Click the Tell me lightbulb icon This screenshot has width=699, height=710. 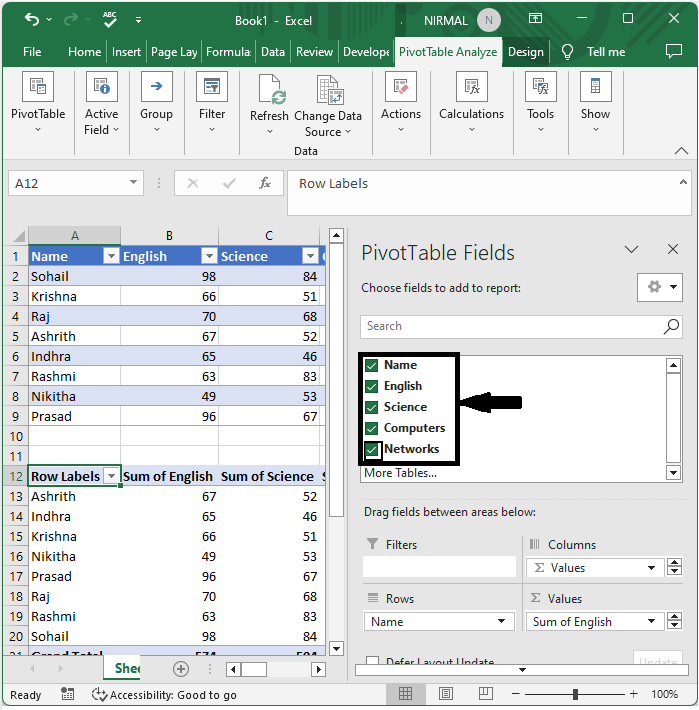click(x=567, y=52)
